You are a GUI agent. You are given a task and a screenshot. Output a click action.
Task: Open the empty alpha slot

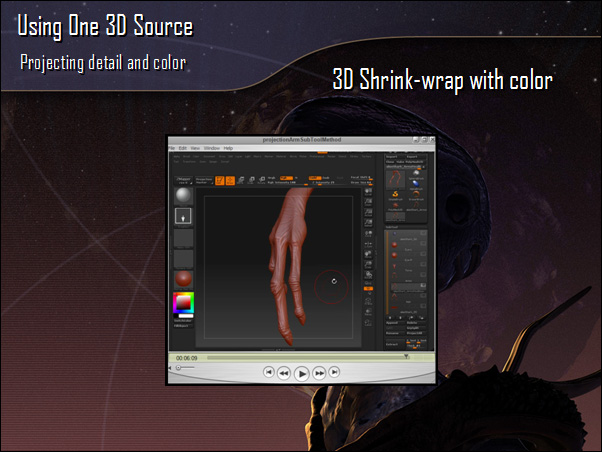coord(183,238)
